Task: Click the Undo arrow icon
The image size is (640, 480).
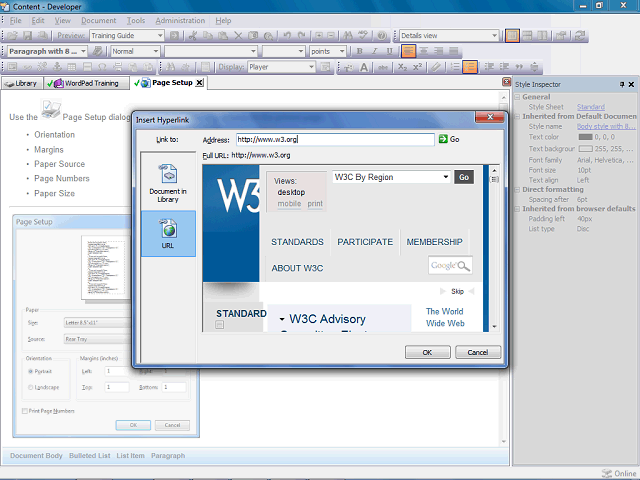Action: [287, 36]
